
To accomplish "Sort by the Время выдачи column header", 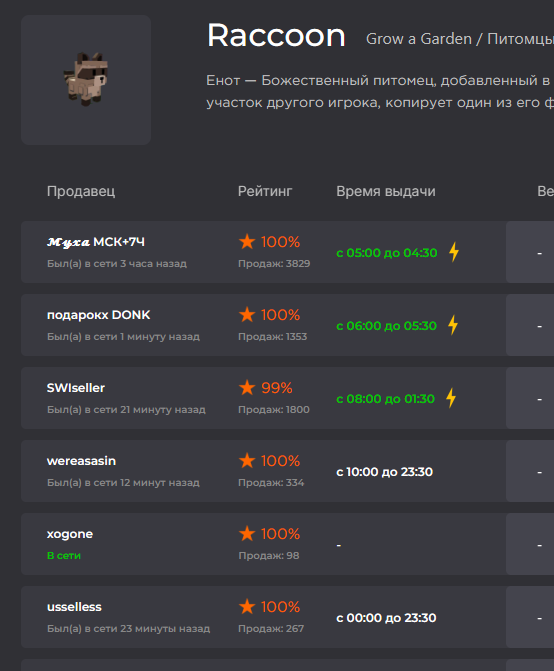I will [x=386, y=191].
